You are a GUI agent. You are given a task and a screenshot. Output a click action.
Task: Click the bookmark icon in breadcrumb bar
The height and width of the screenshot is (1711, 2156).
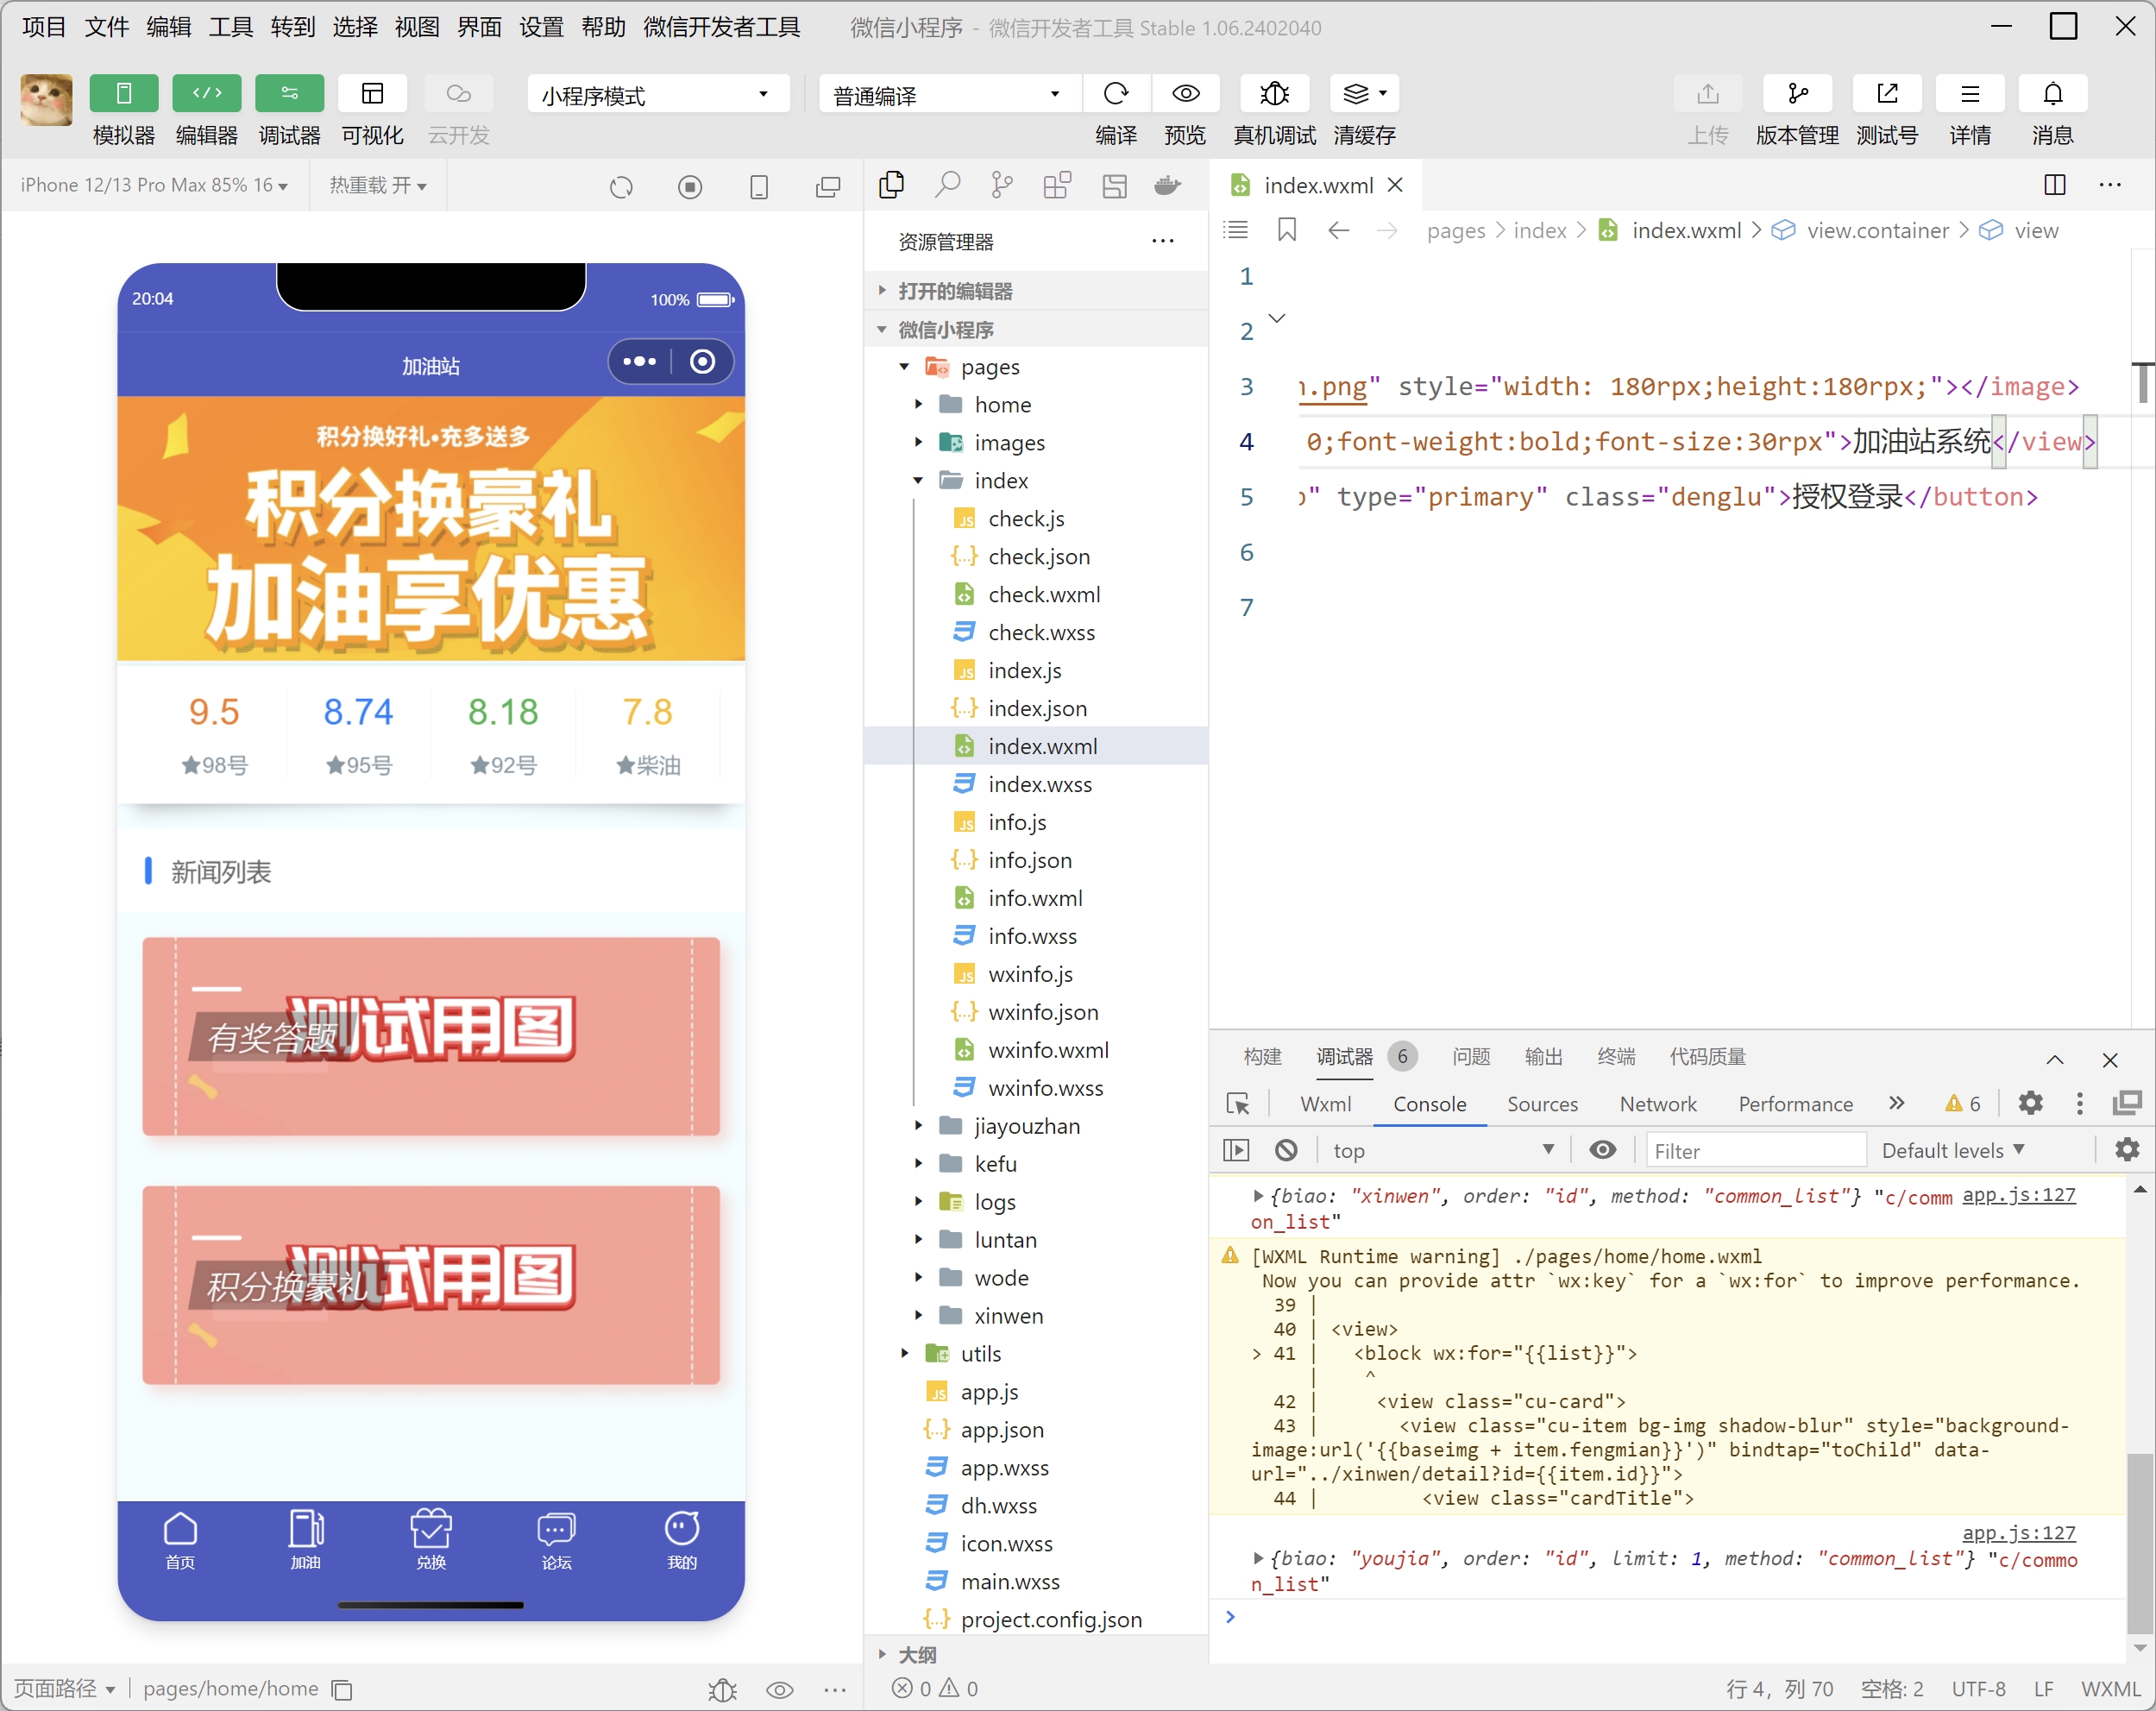(1287, 231)
